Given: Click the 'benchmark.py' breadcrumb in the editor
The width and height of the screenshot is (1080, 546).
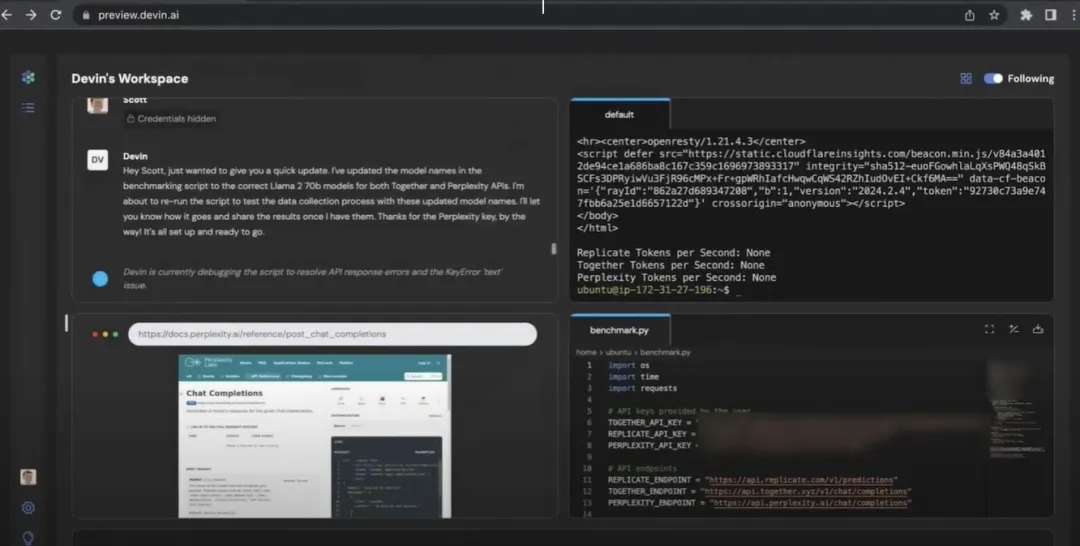Looking at the screenshot, I should pyautogui.click(x=665, y=352).
